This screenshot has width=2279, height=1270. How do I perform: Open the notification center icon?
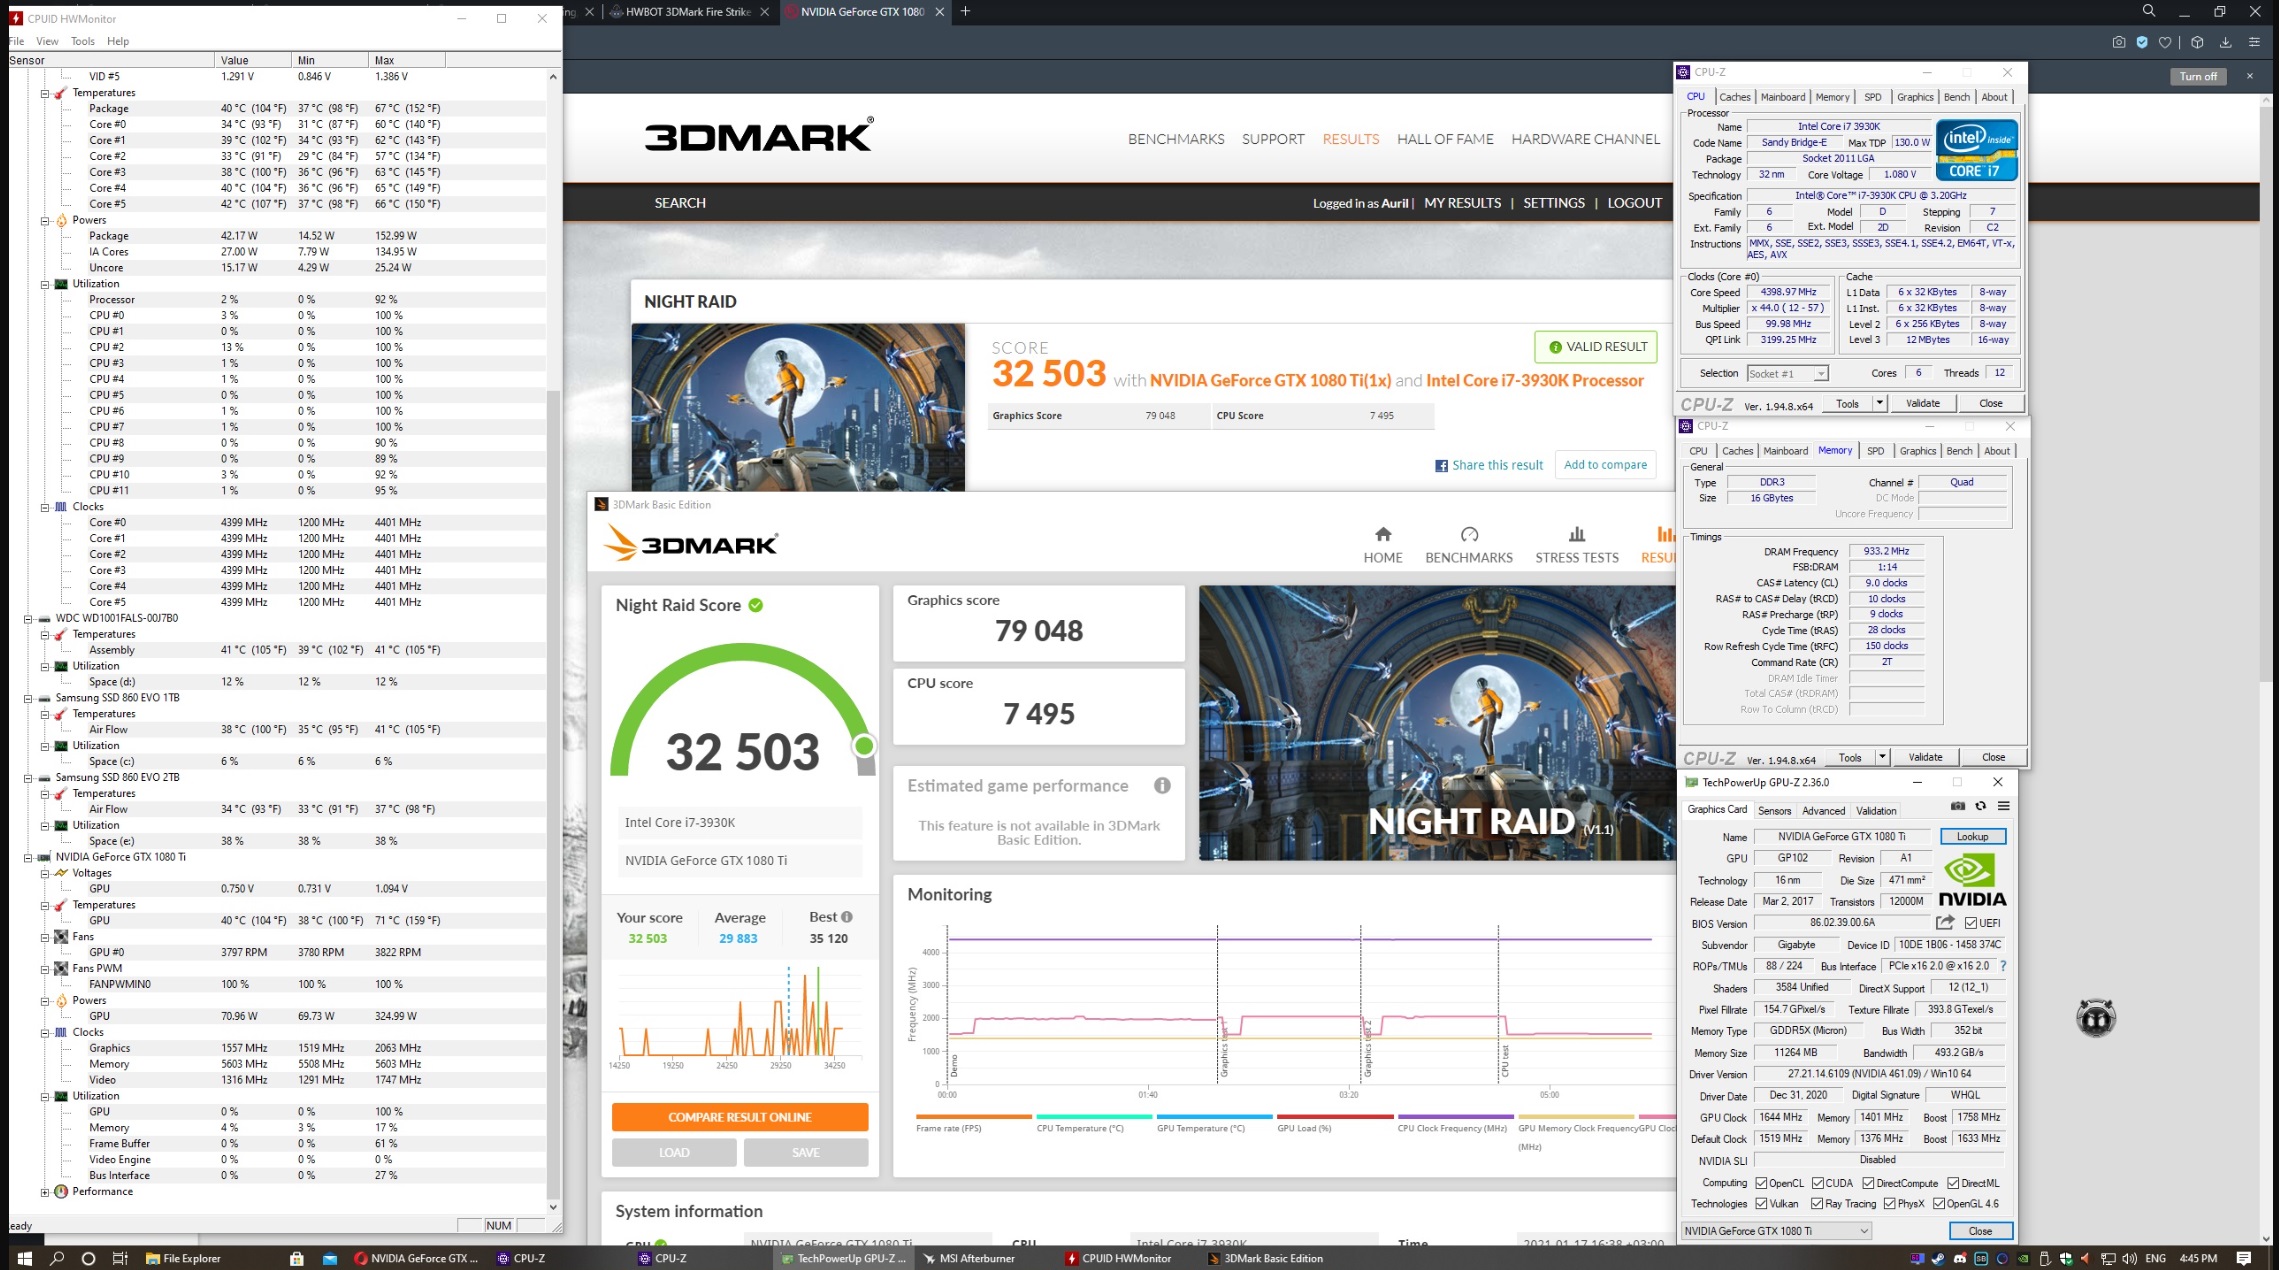(x=2243, y=1258)
